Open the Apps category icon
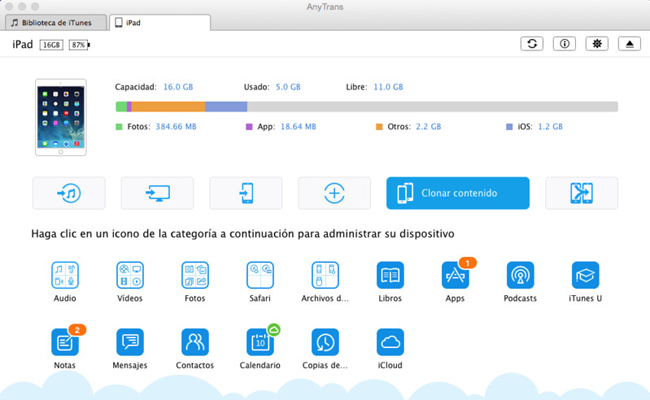The width and height of the screenshot is (650, 400). click(x=455, y=275)
